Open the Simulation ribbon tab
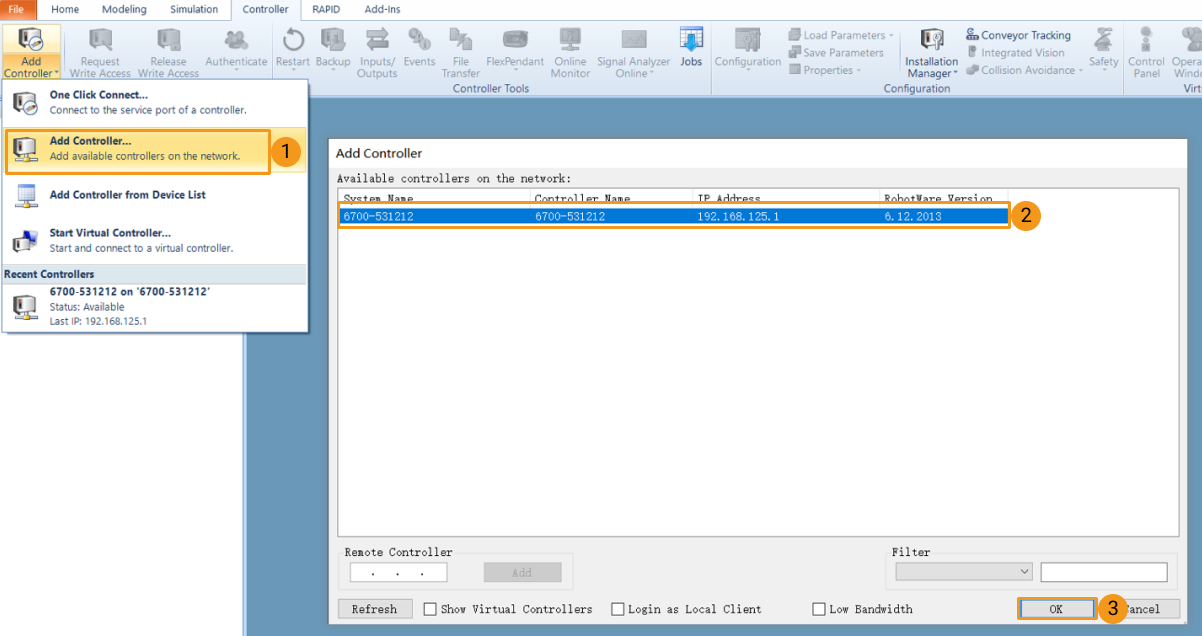1202x636 pixels. pyautogui.click(x=193, y=9)
